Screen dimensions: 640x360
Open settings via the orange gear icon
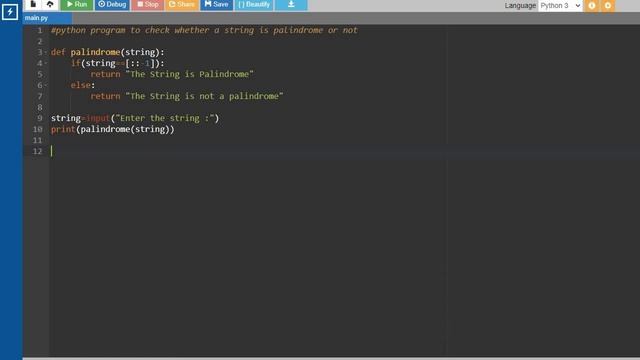(608, 6)
